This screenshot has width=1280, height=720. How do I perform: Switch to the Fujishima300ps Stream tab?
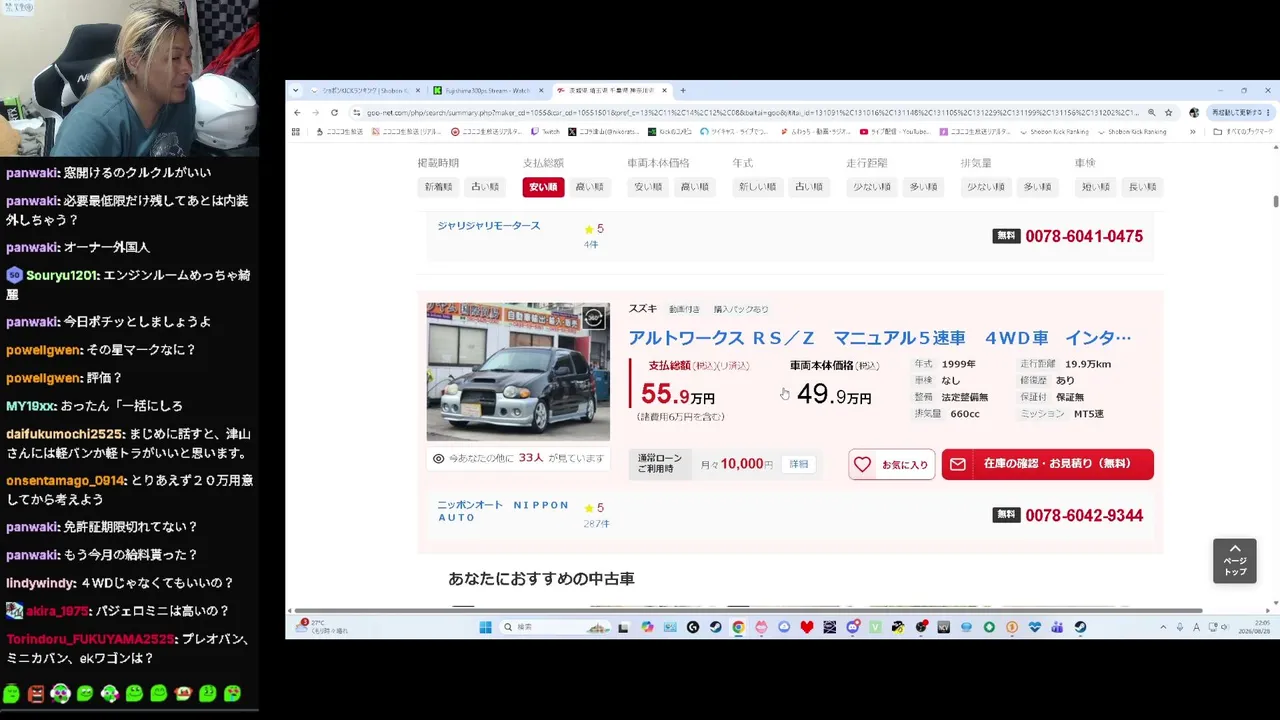(x=488, y=90)
